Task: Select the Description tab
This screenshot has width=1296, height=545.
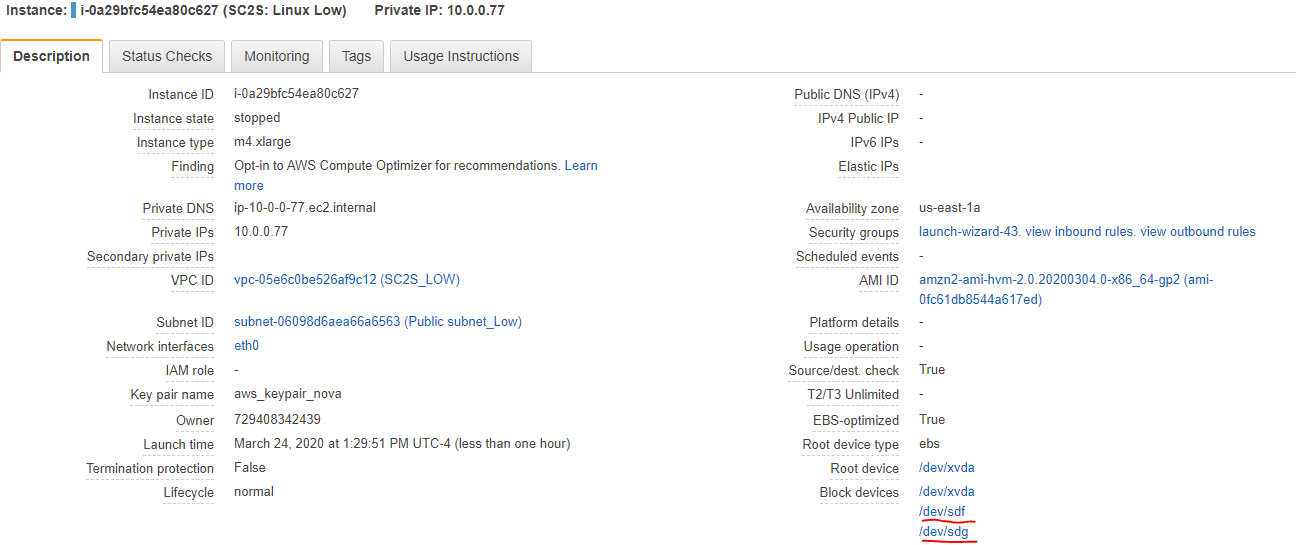Action: coord(52,56)
